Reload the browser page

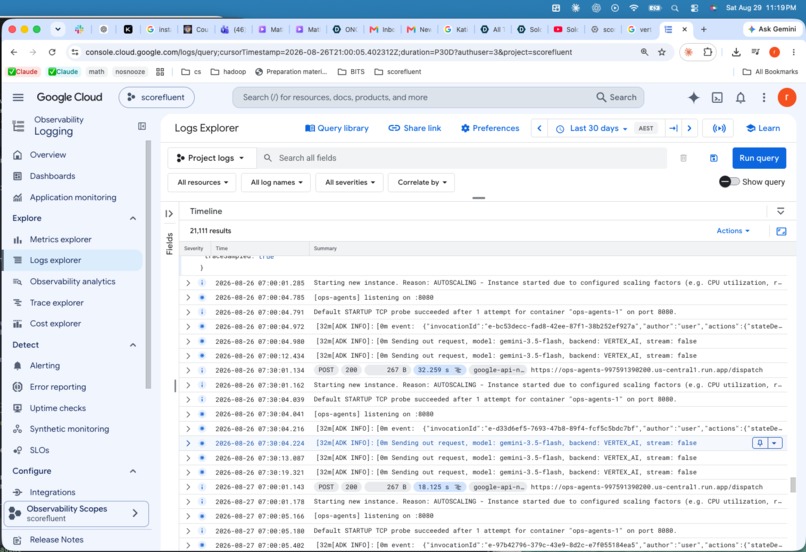pos(52,52)
